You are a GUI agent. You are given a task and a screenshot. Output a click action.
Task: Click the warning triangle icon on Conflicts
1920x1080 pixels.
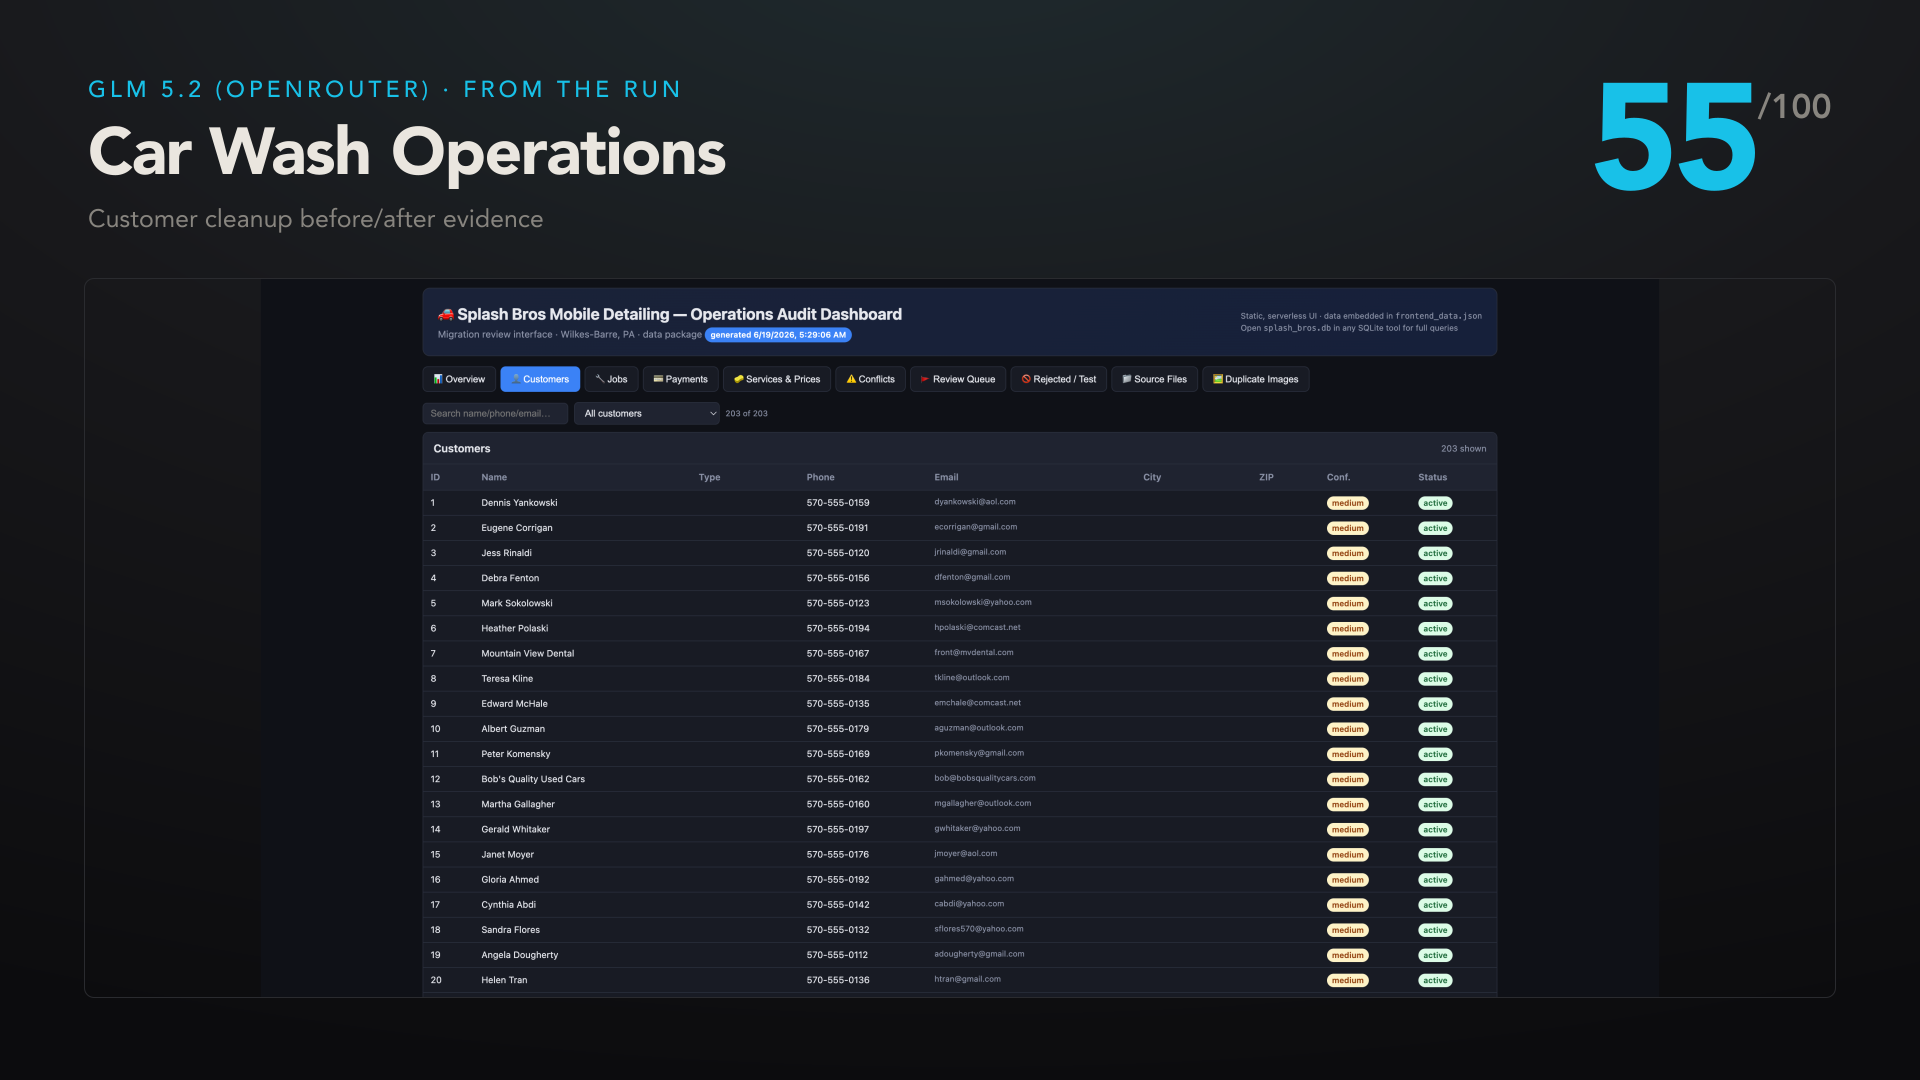tap(851, 379)
